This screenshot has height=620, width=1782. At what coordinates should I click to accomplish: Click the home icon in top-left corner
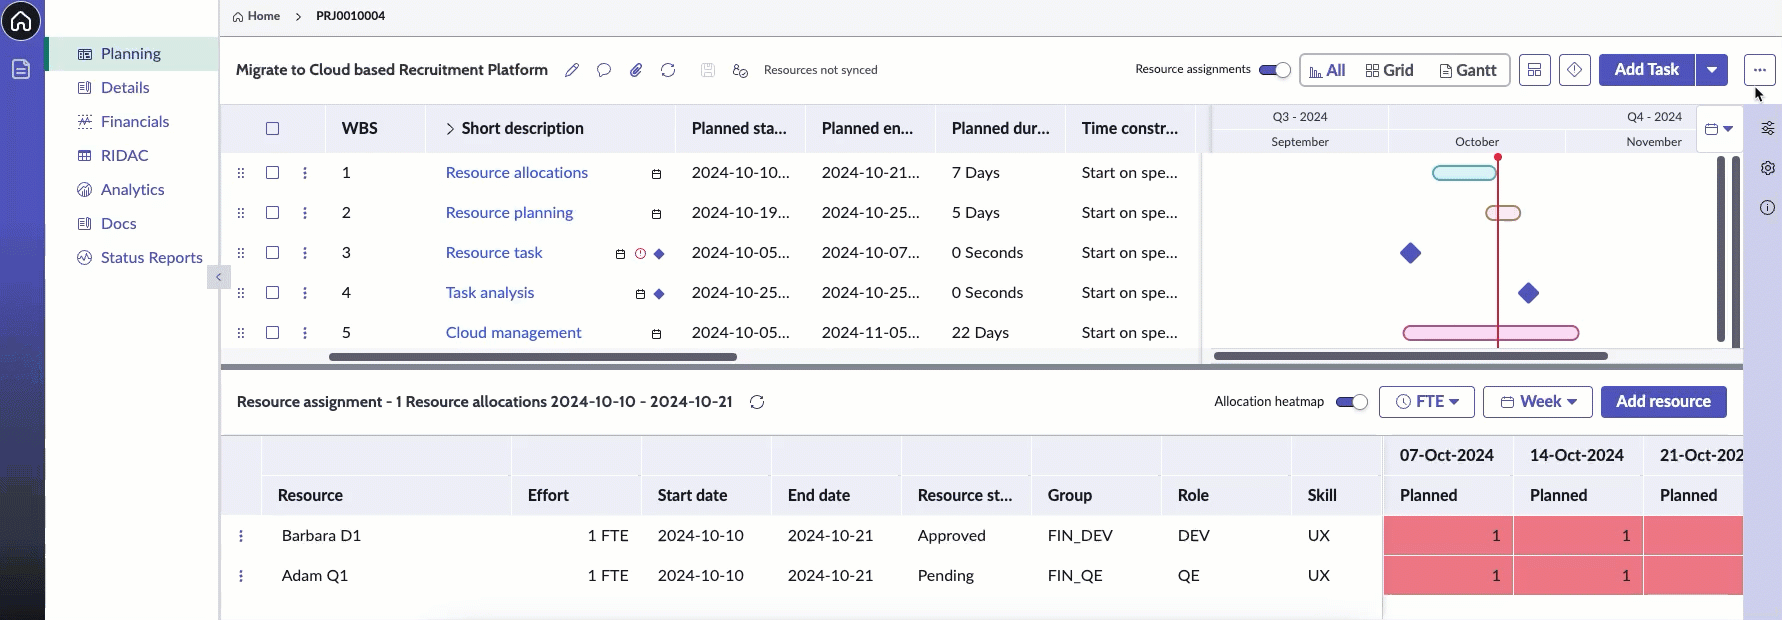(x=21, y=21)
